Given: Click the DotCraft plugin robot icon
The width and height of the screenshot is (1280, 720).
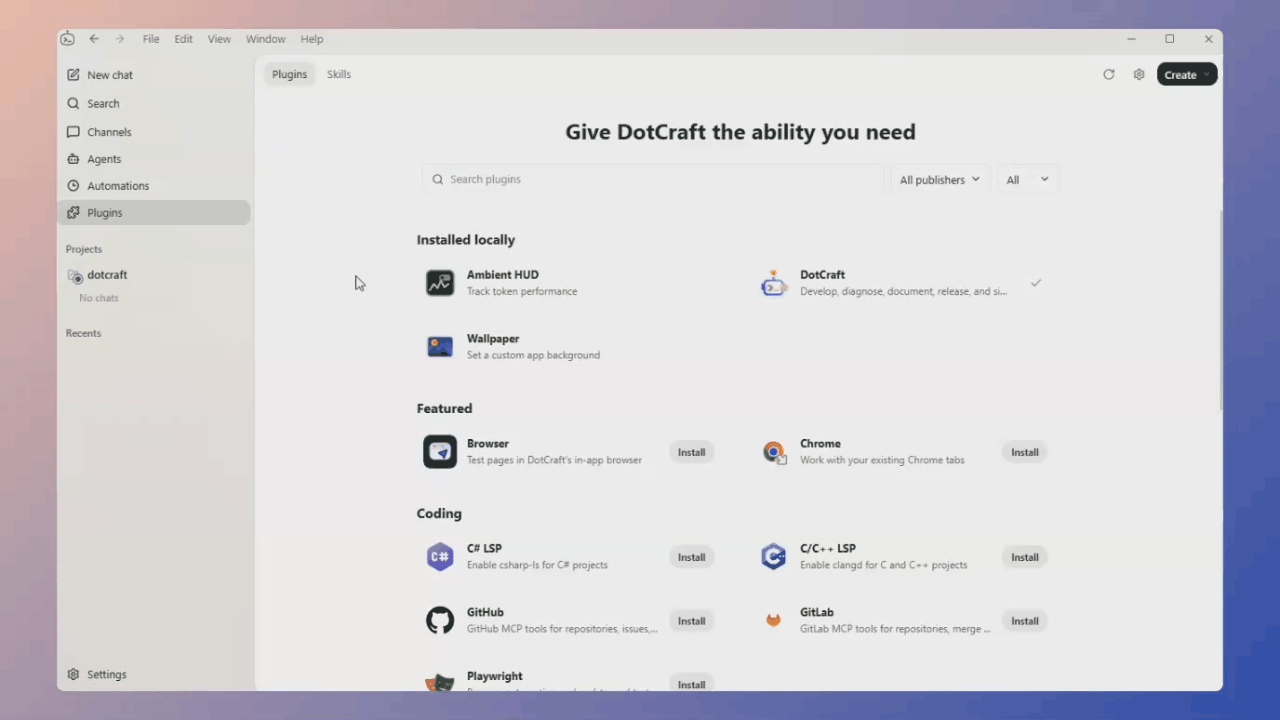Looking at the screenshot, I should click(x=773, y=283).
